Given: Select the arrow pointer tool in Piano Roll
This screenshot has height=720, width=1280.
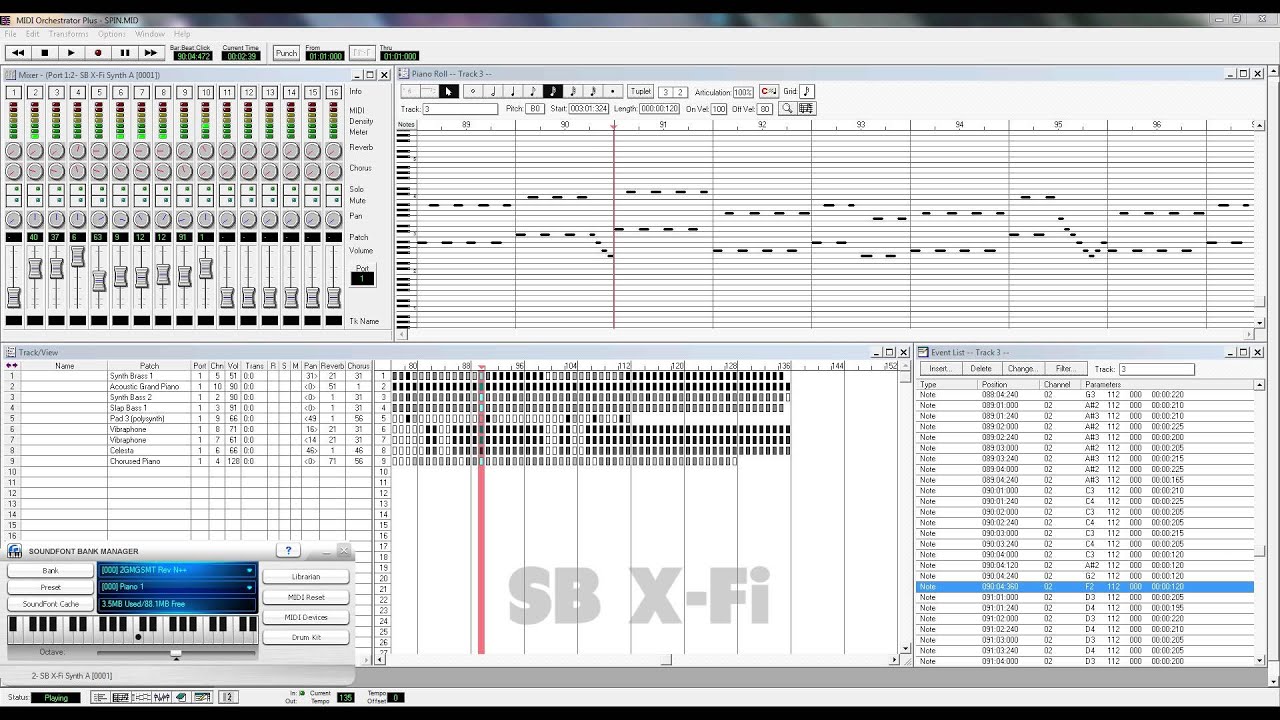Looking at the screenshot, I should click(448, 92).
